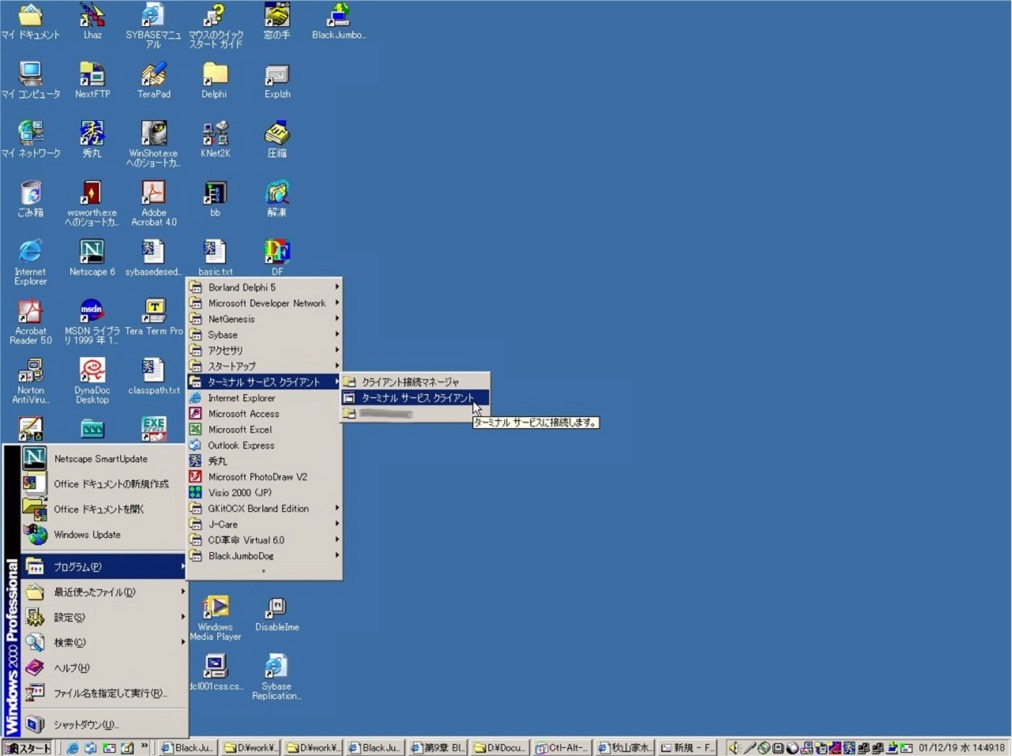
Task: Click the MSDN ライブラリ desktop icon
Action: (92, 322)
